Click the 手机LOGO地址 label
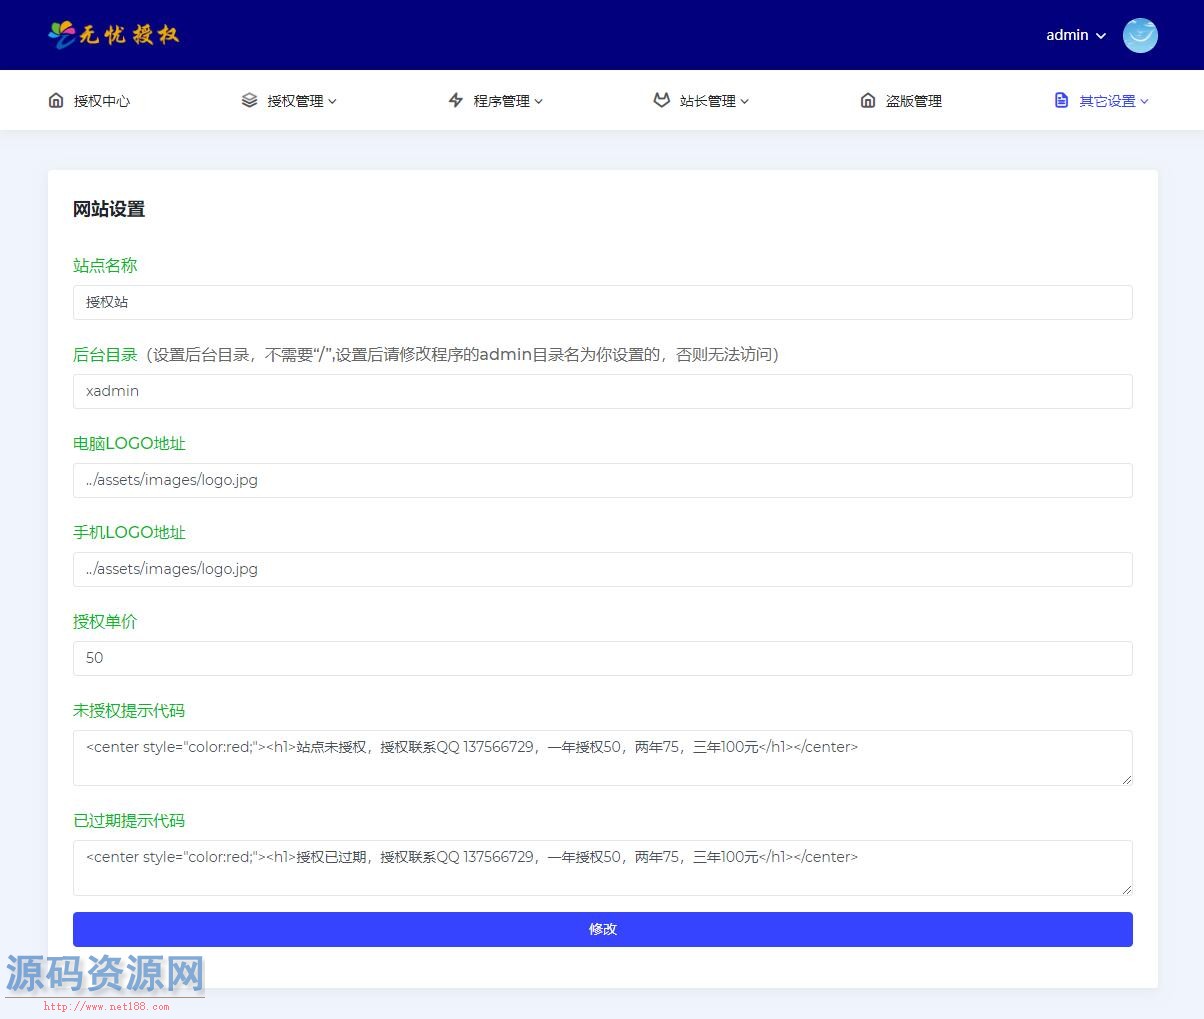Viewport: 1204px width, 1019px height. point(129,532)
